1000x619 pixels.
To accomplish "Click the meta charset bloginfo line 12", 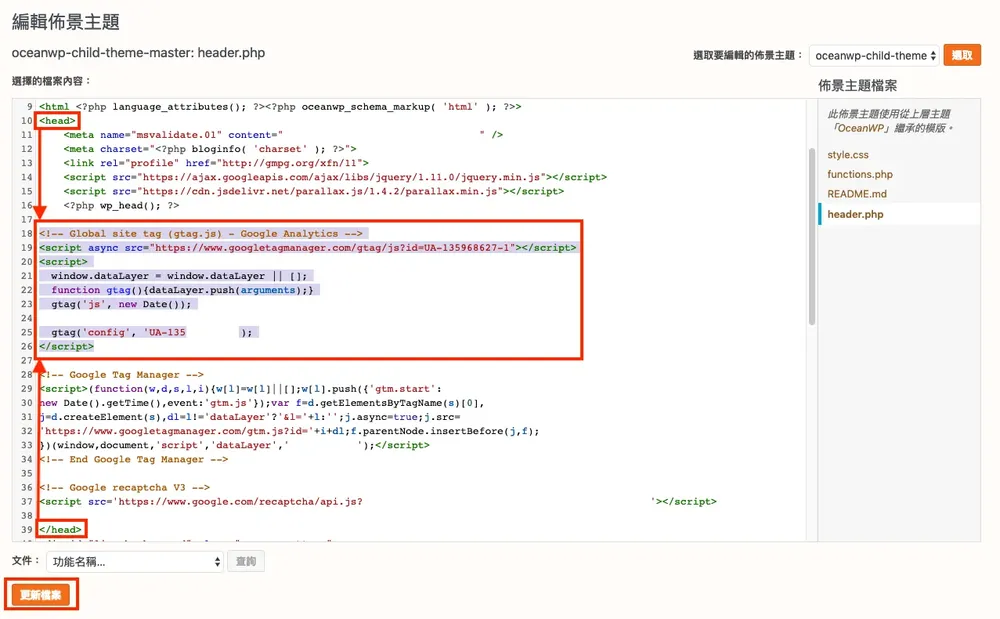I will tap(210, 149).
